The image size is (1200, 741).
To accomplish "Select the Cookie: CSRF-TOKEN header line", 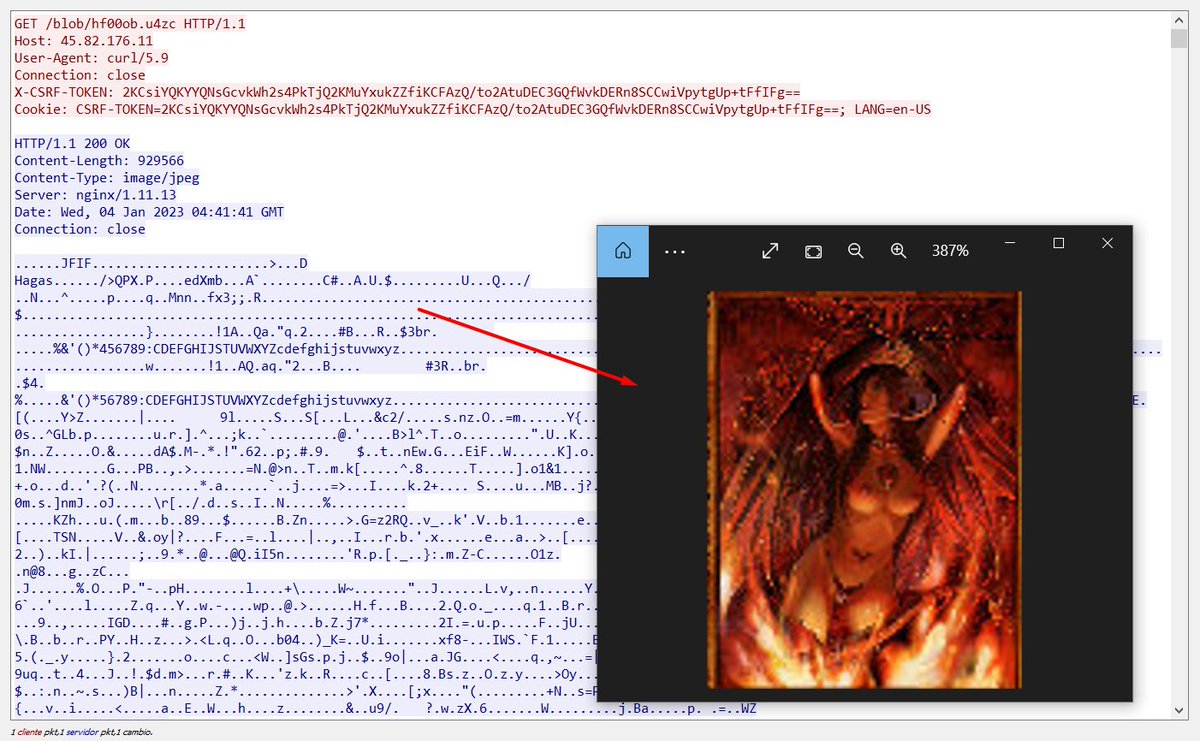I will [x=473, y=108].
